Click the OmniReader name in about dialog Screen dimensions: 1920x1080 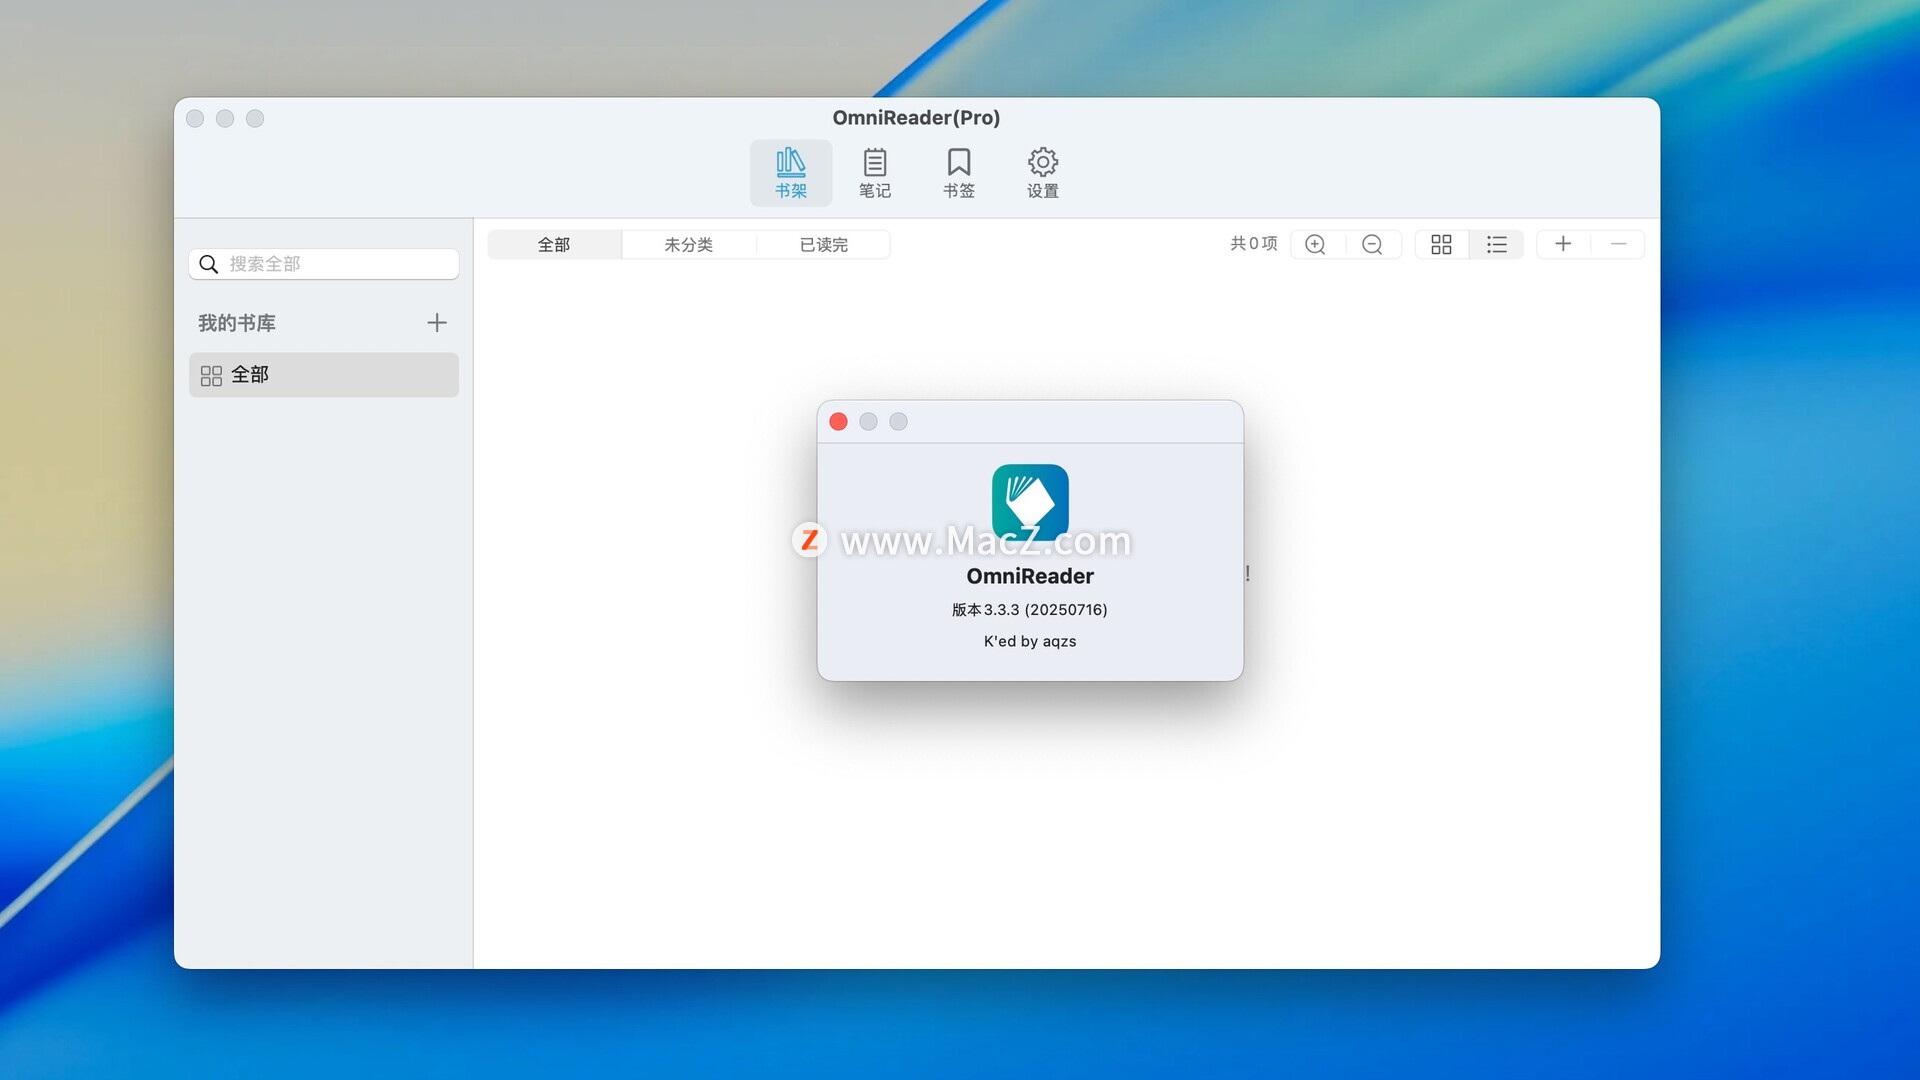pos(1030,576)
